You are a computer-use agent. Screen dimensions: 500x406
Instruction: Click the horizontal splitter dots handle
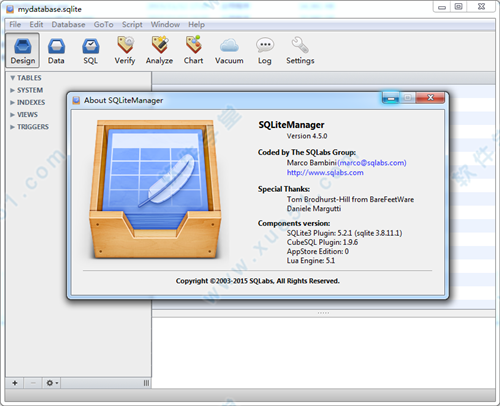pos(323,313)
